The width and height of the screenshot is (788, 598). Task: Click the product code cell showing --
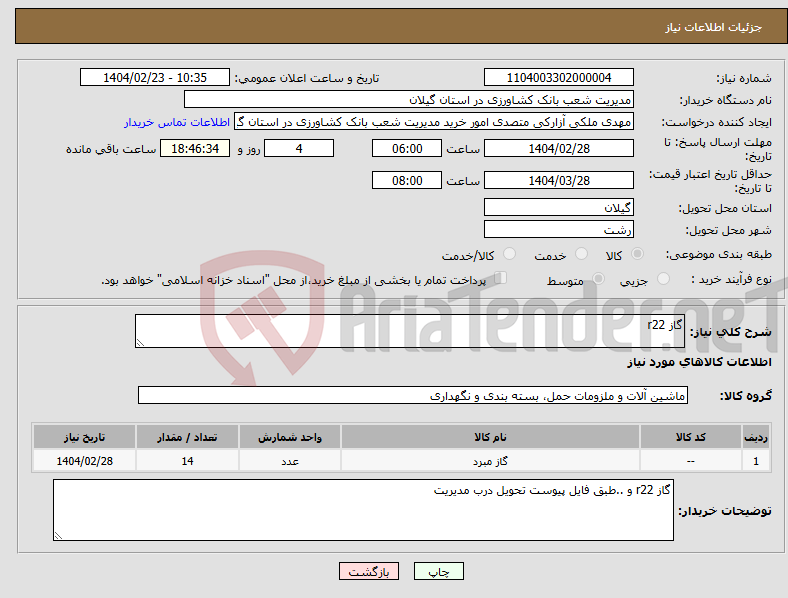tap(691, 461)
